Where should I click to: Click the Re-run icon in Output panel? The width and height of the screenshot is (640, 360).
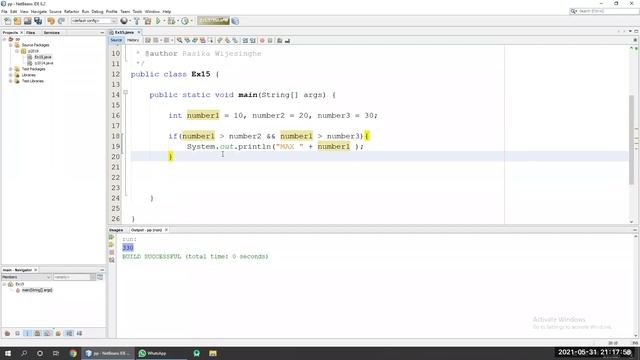tap(111, 237)
